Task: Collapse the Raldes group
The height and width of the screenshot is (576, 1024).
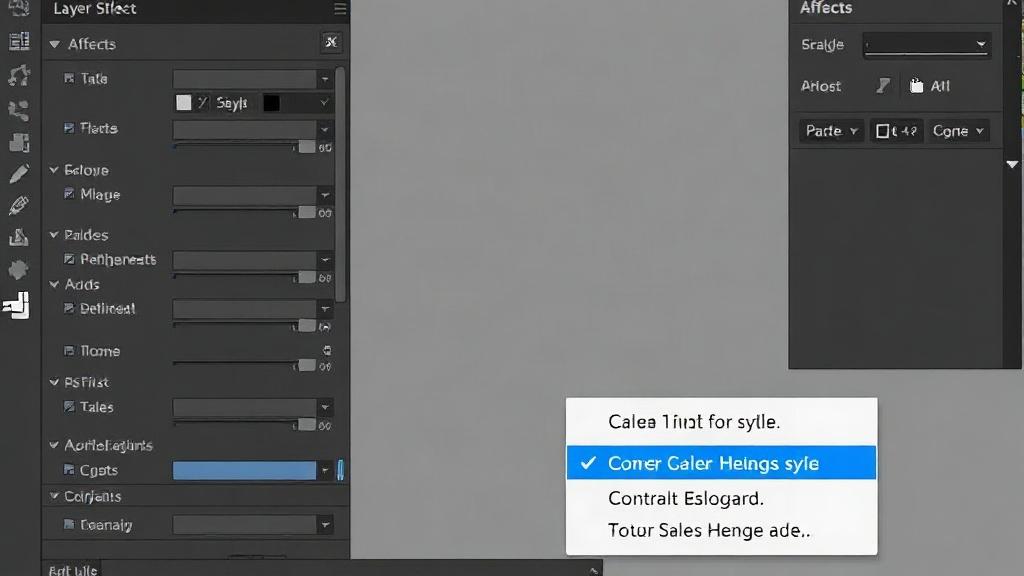Action: click(54, 234)
